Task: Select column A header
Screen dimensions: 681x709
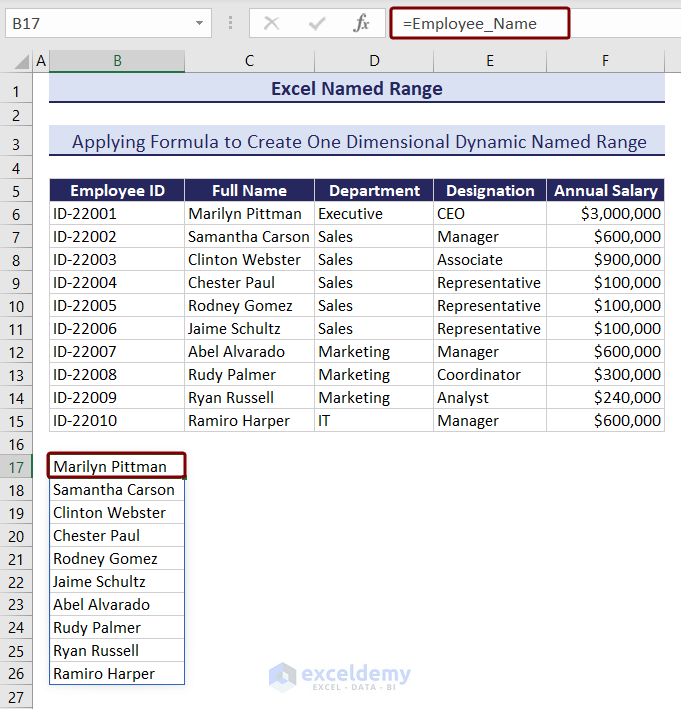Action: [41, 61]
